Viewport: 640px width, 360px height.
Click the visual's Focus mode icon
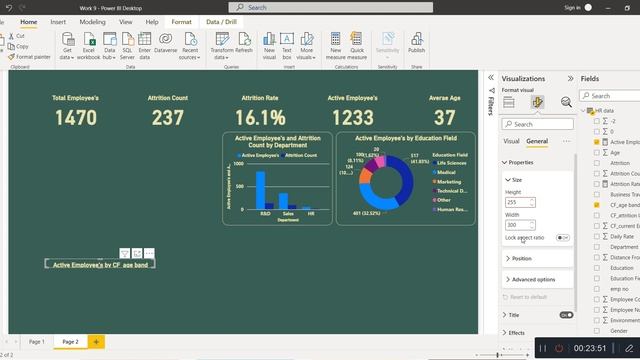137,253
